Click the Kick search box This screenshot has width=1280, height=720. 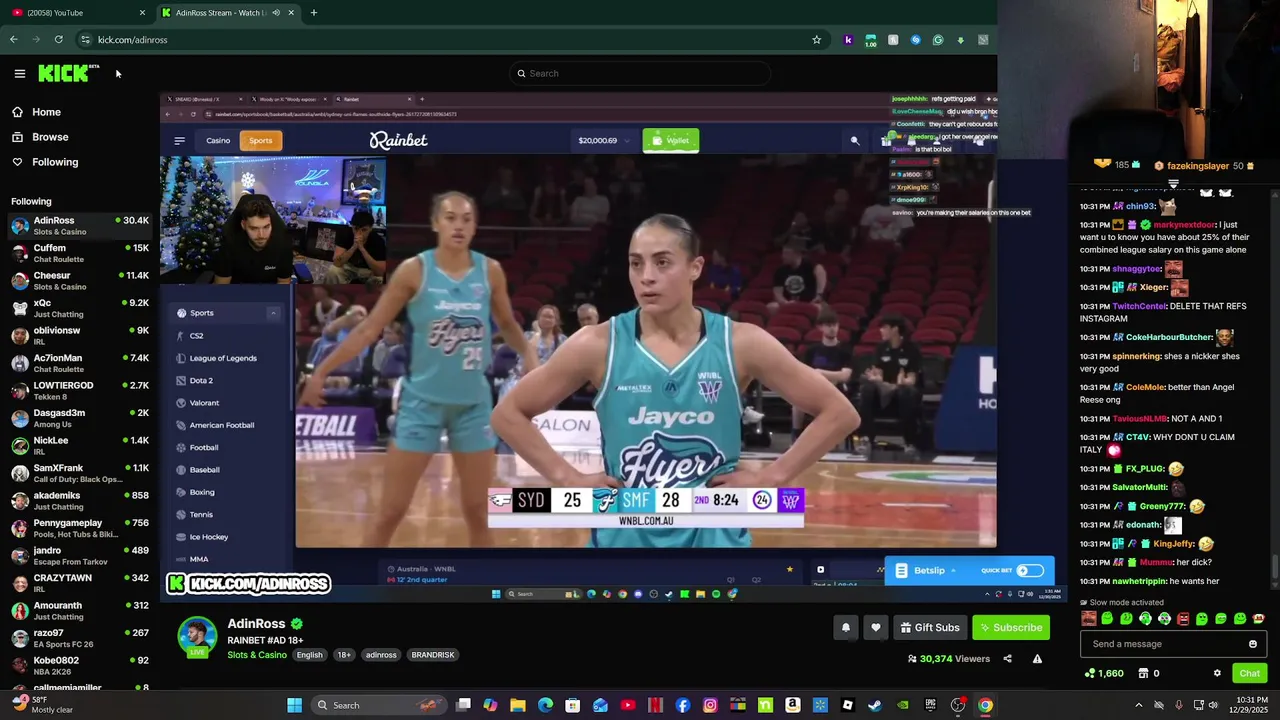(640, 73)
